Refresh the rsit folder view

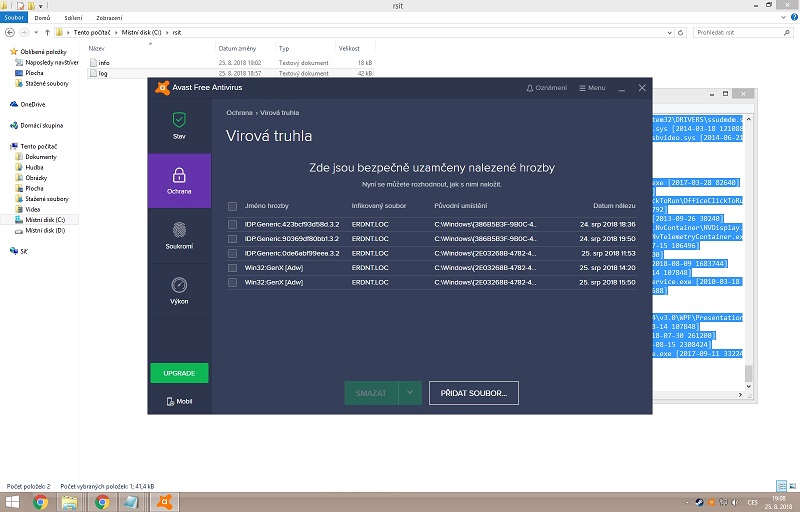(680, 33)
